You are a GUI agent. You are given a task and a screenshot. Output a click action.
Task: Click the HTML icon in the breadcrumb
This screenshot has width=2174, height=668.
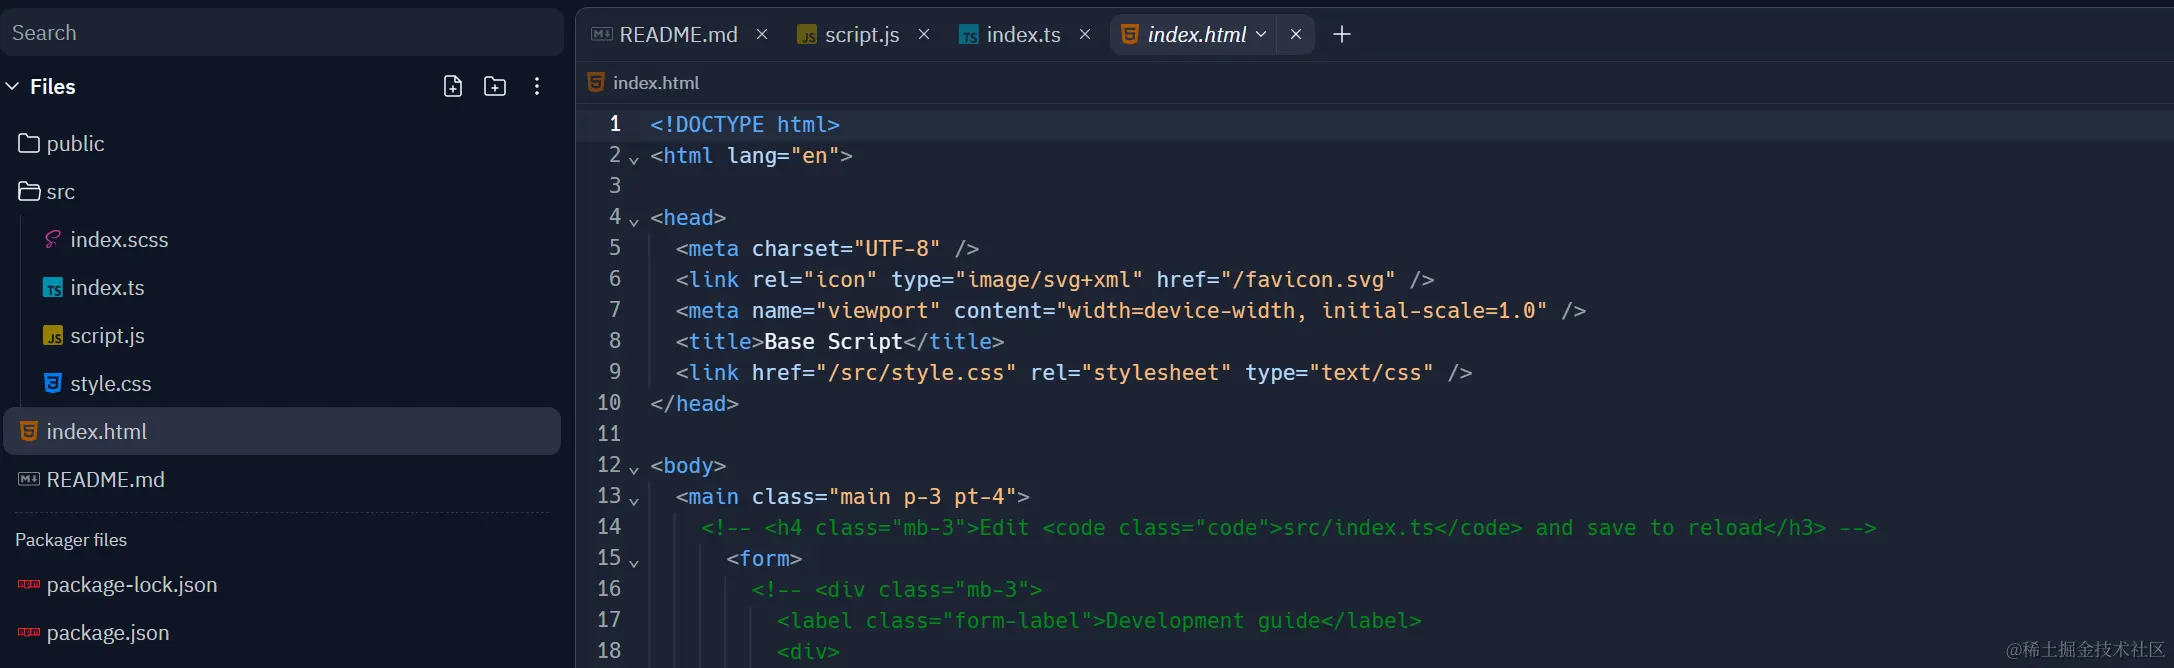[x=596, y=82]
